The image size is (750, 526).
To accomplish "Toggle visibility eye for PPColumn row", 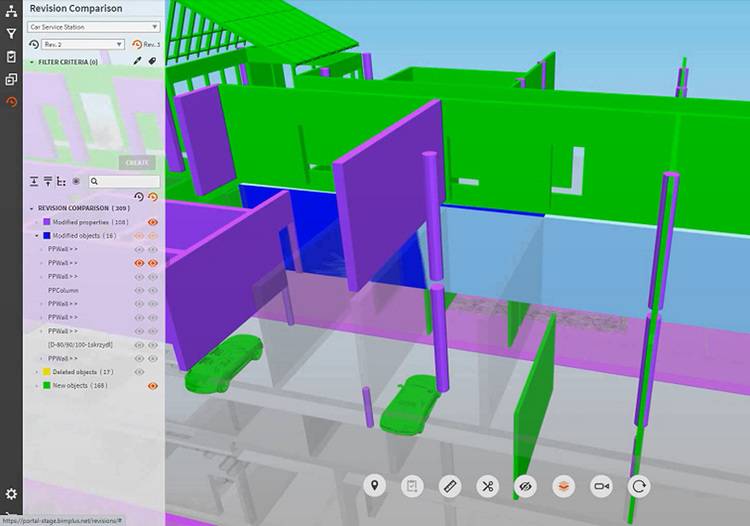I will coord(153,290).
